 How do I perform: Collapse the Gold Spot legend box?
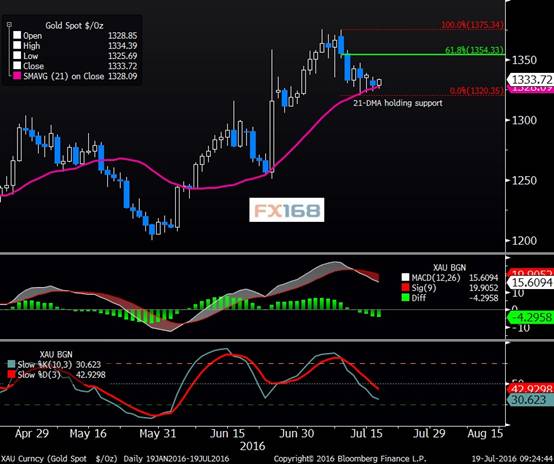click(9, 25)
